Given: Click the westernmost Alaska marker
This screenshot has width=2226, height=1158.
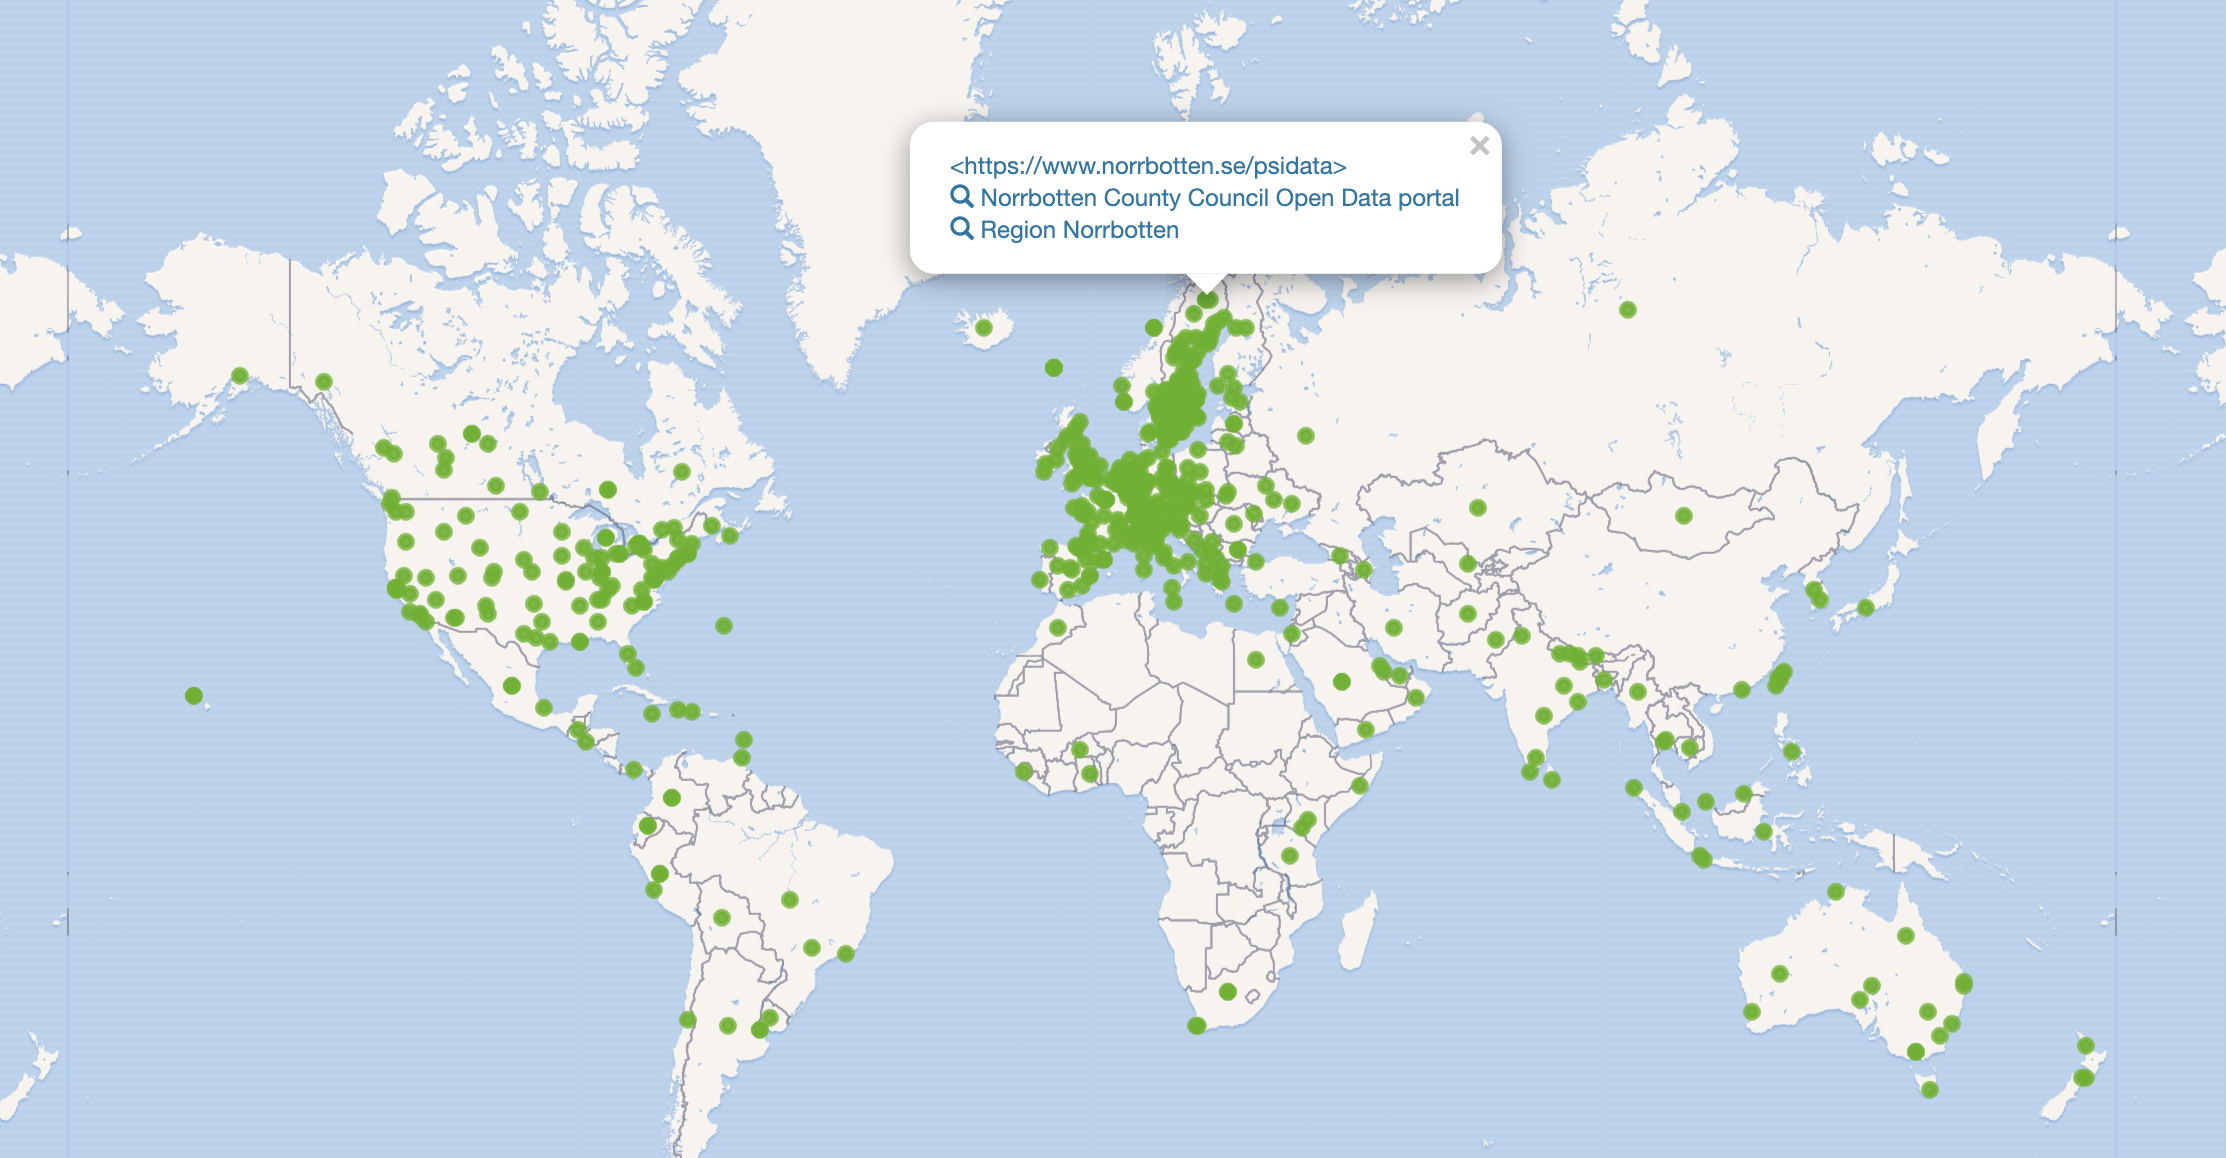Looking at the screenshot, I should click(240, 376).
